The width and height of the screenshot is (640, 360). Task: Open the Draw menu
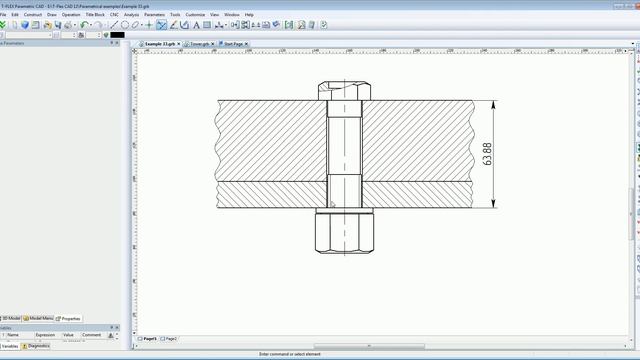click(52, 15)
